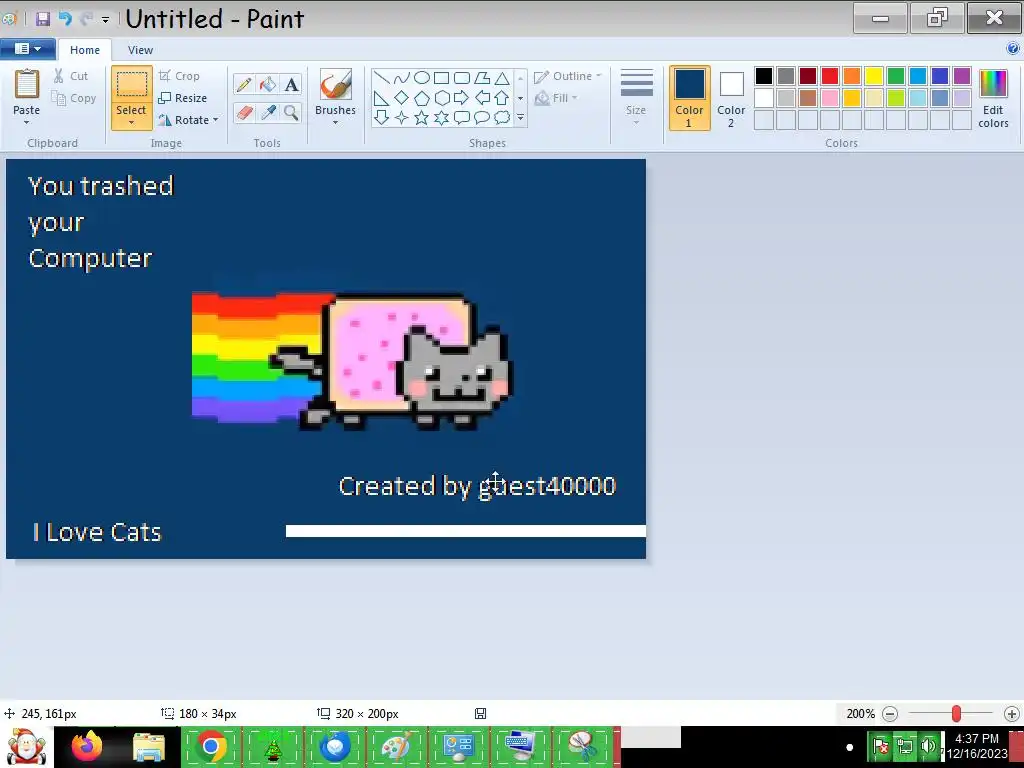Click the white bar on canvas

tap(466, 531)
